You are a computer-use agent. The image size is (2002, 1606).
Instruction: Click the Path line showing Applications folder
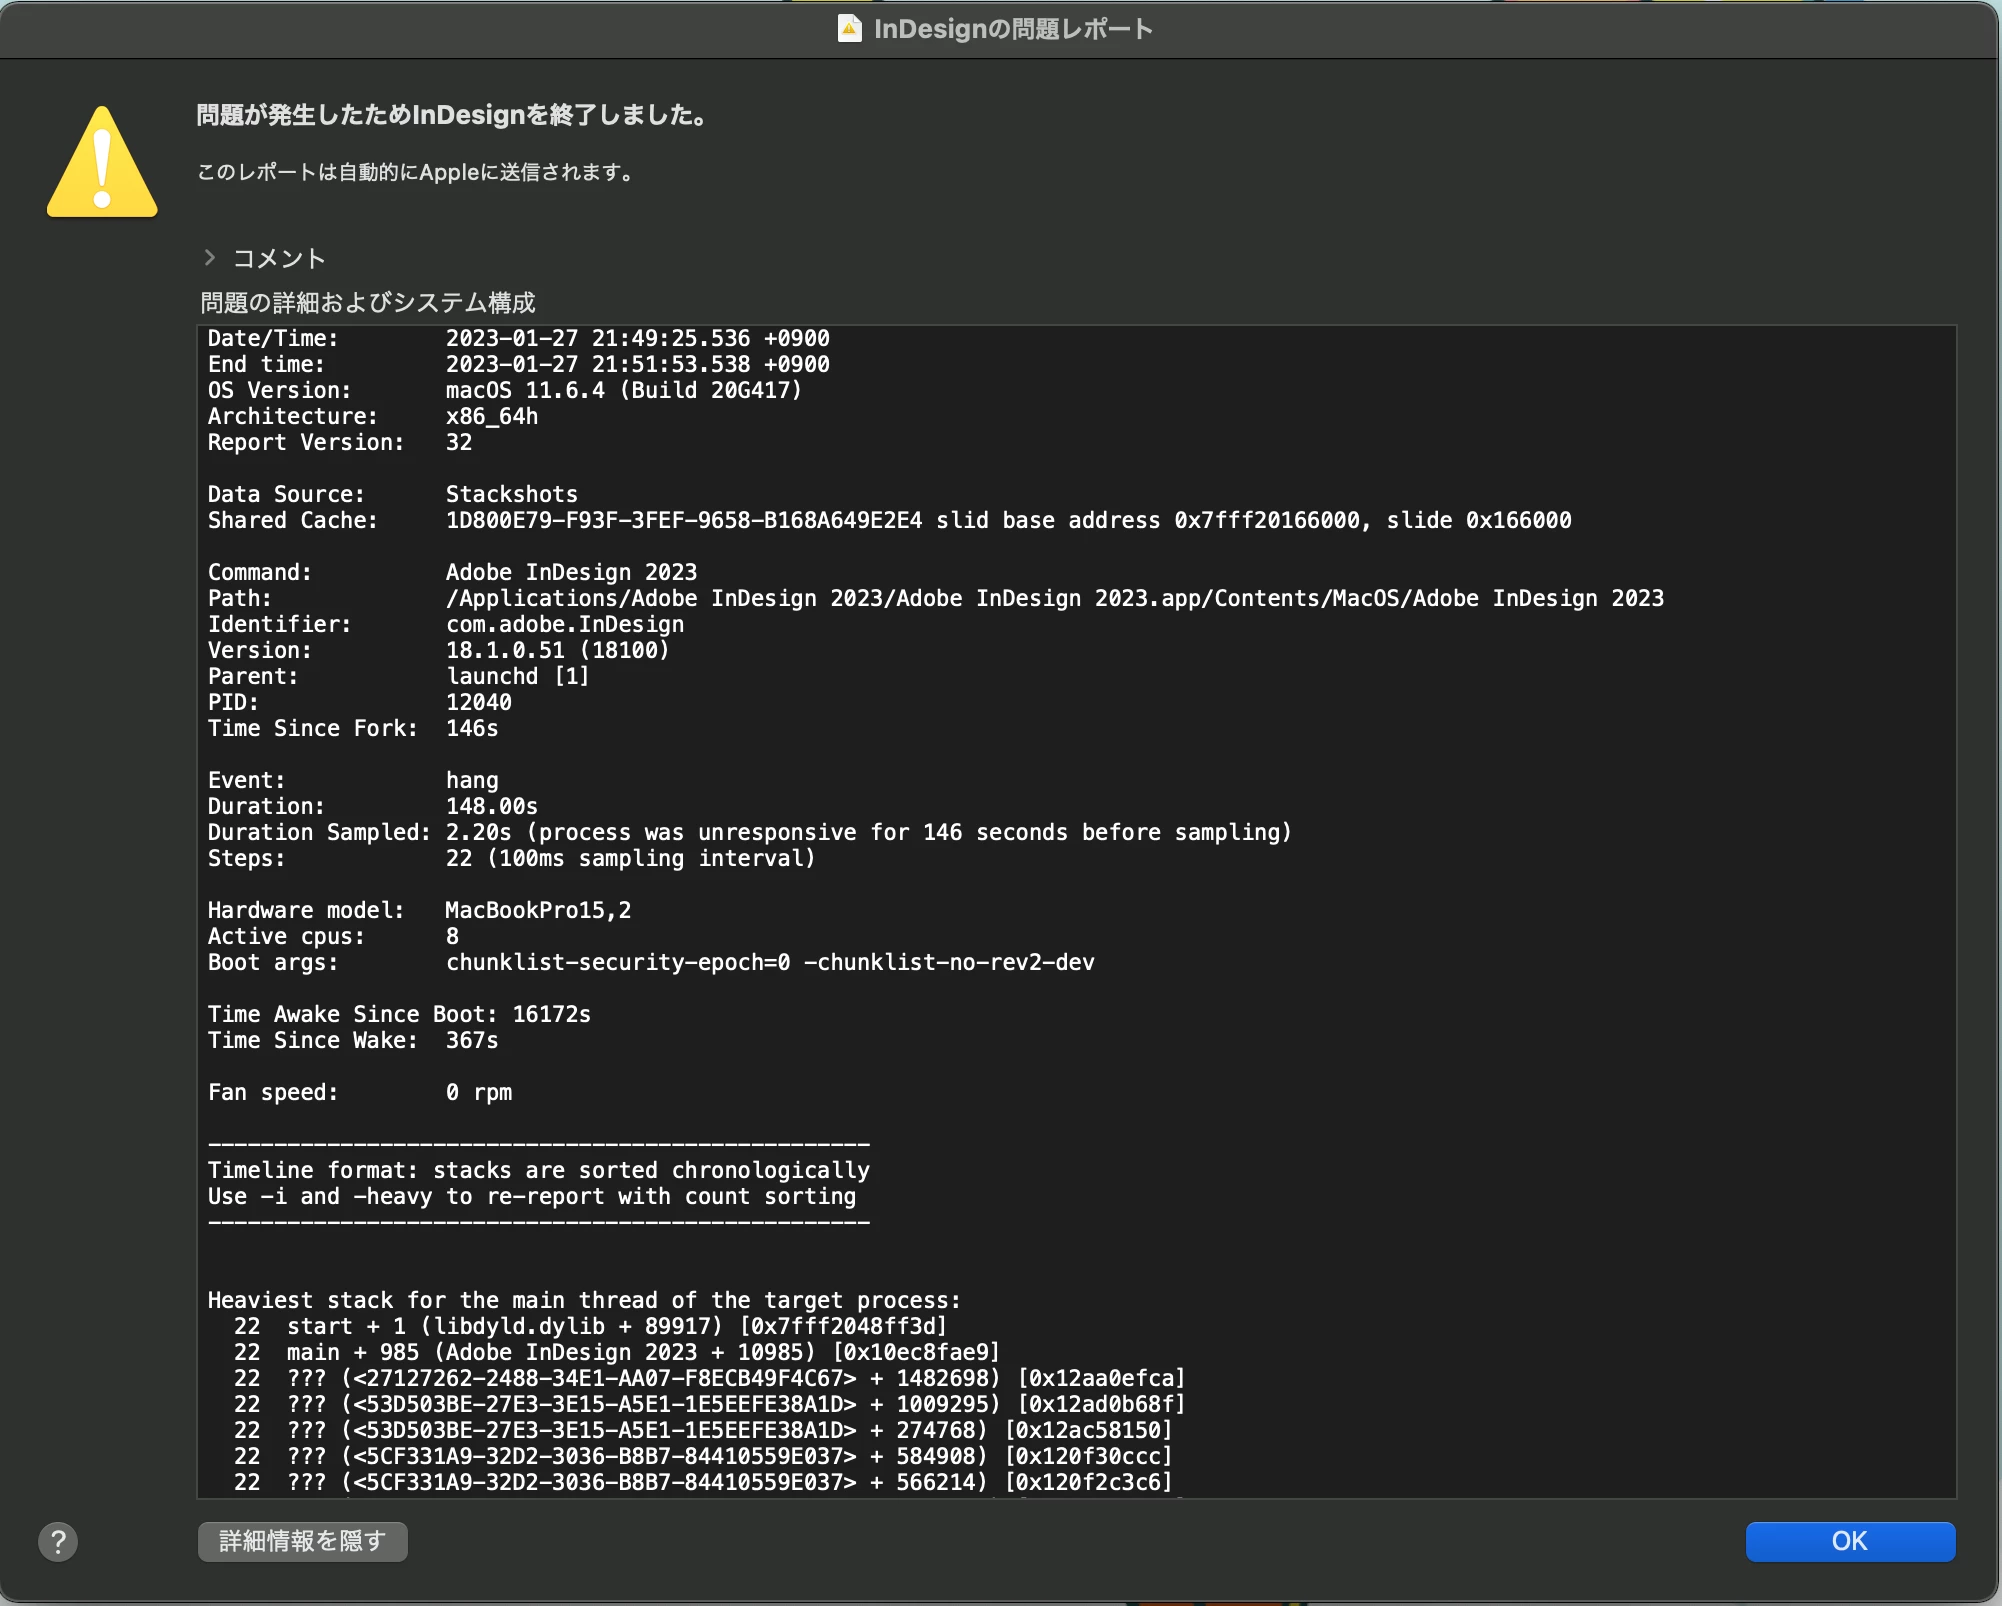tap(935, 598)
